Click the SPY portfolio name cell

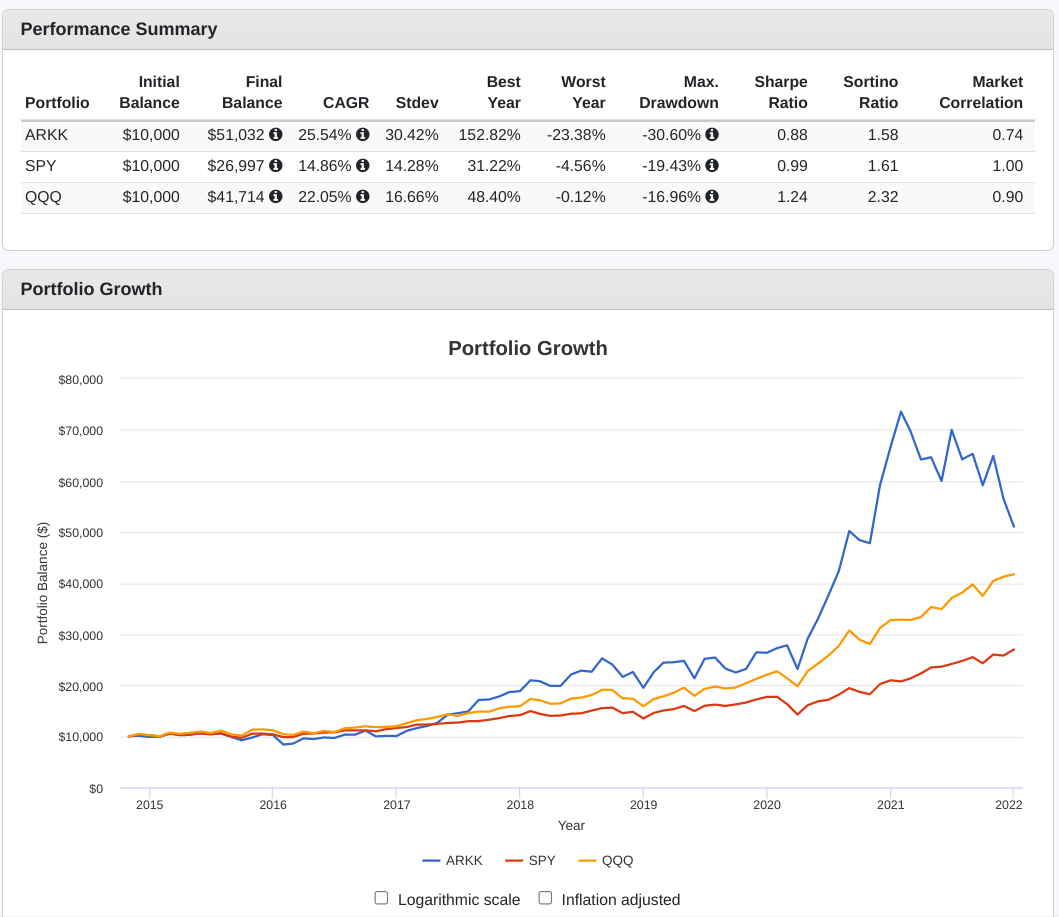click(x=41, y=166)
